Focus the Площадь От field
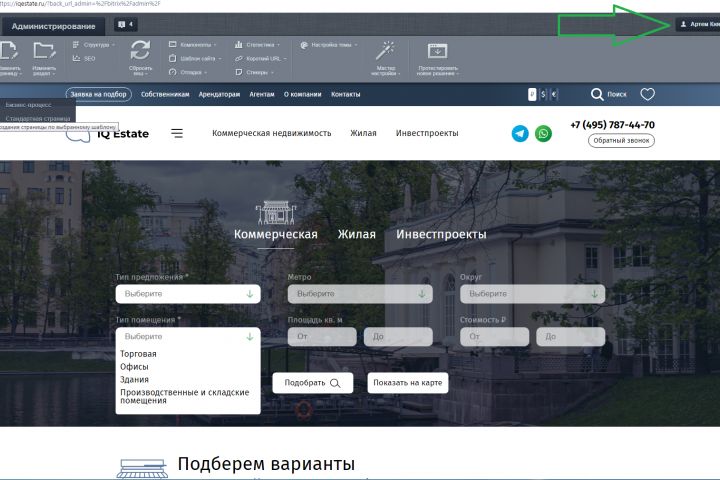 (x=322, y=337)
